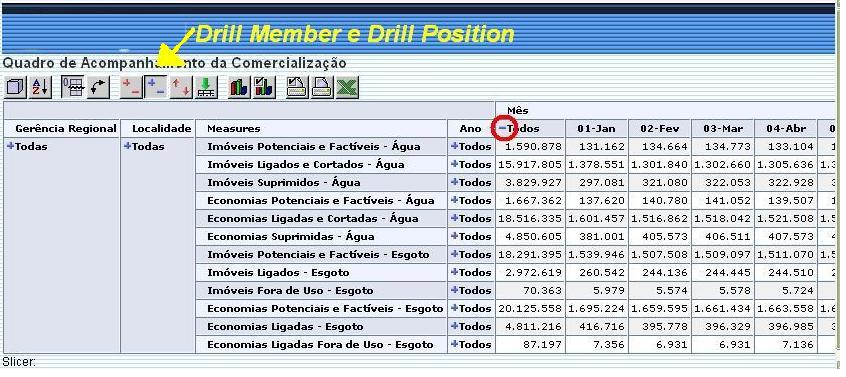Open the A-Z sort options
The height and width of the screenshot is (377, 846).
click(41, 87)
